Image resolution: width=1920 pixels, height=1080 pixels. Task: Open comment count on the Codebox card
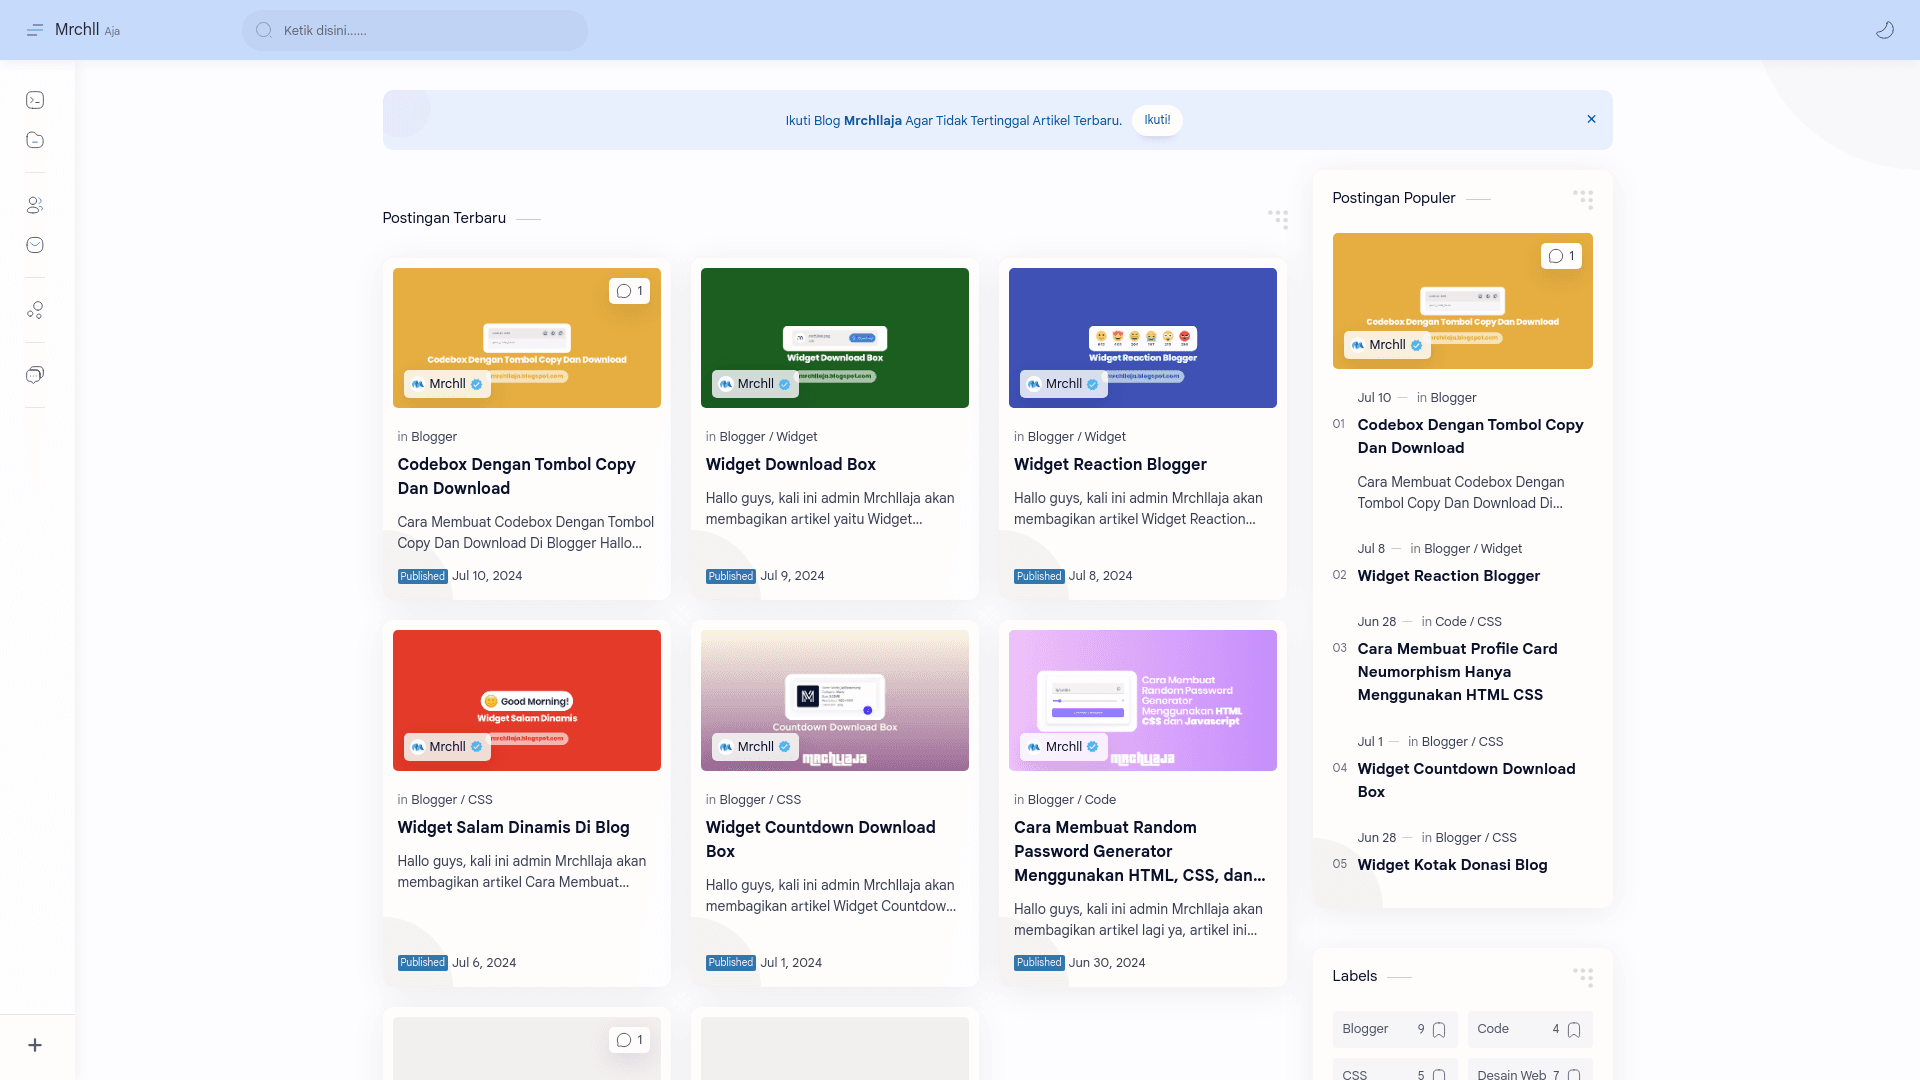pyautogui.click(x=629, y=291)
